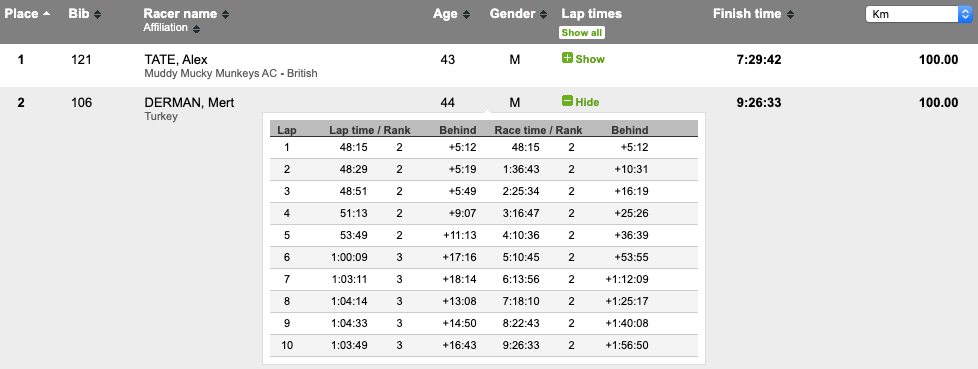This screenshot has width=978, height=369.
Task: Click green minus icon for Mert Derman
Action: point(568,101)
